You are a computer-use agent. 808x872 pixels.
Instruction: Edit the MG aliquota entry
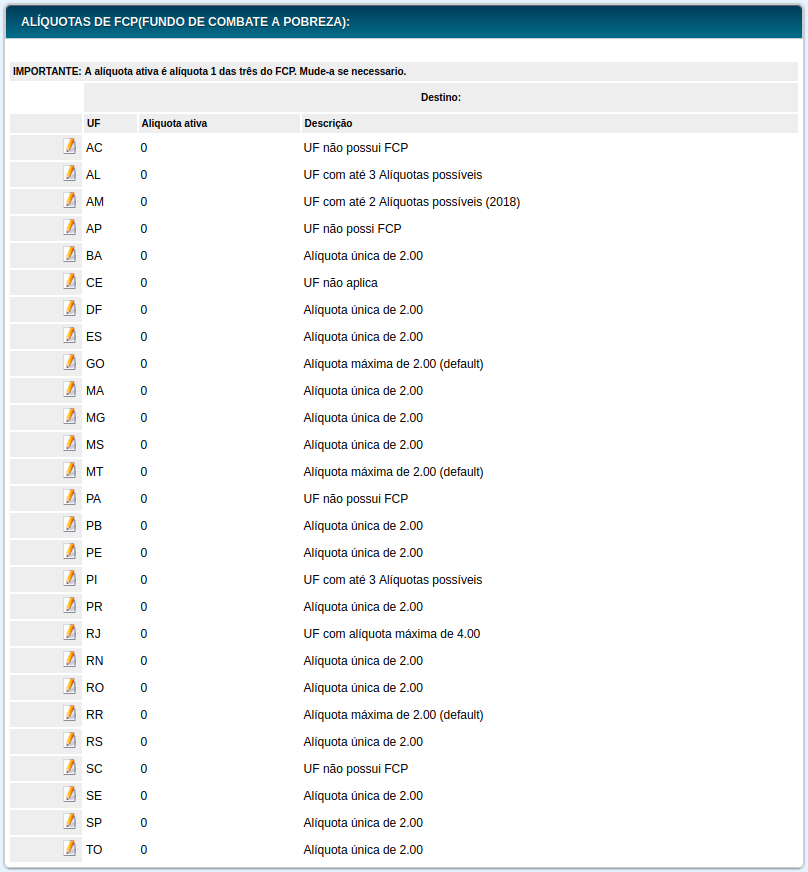(x=70, y=416)
